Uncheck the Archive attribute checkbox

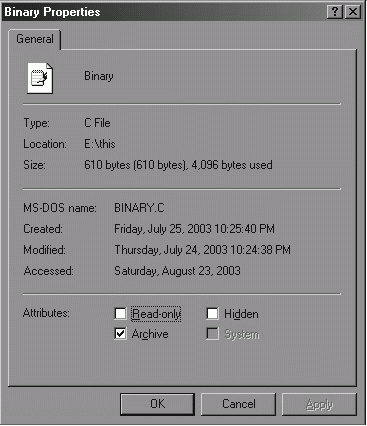120,334
